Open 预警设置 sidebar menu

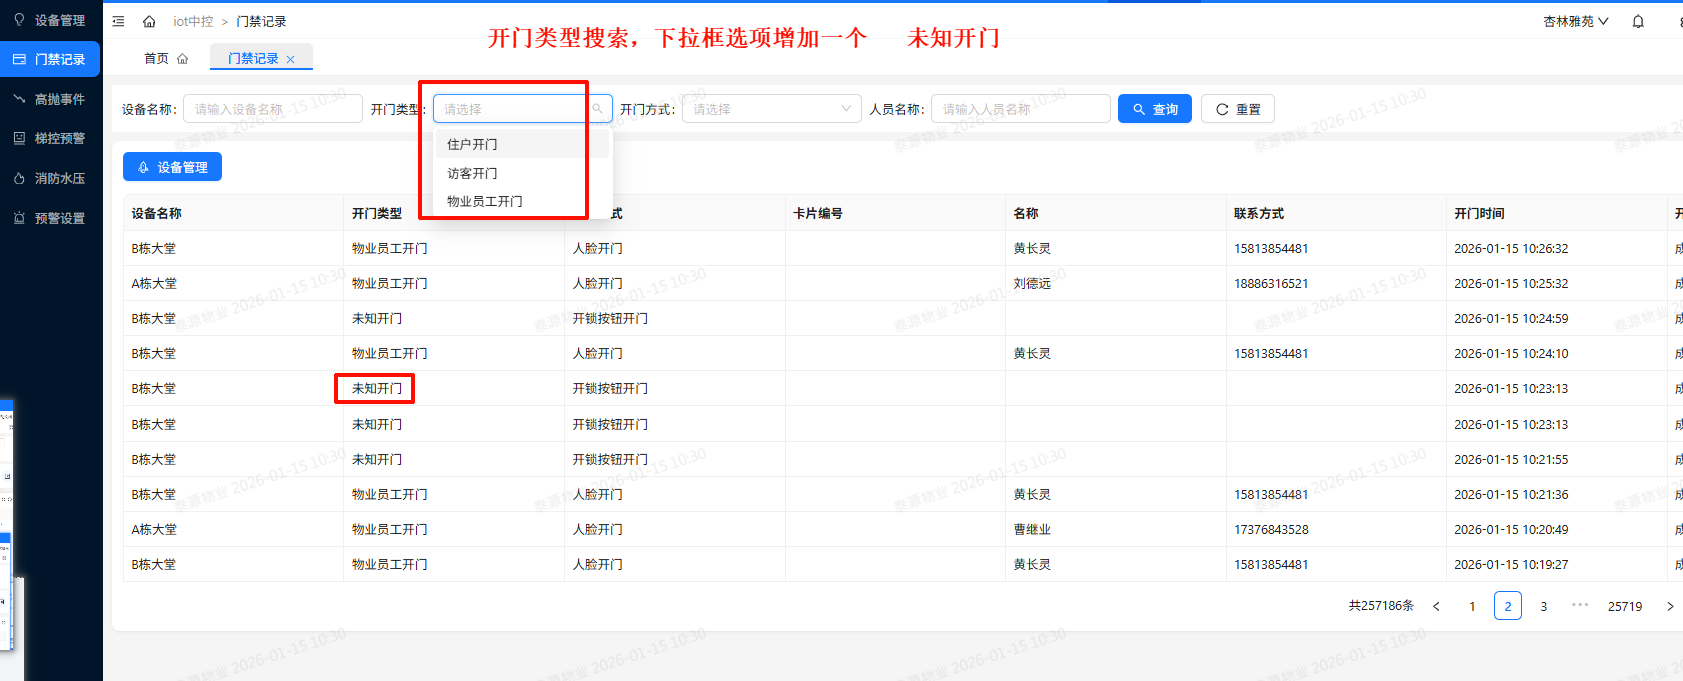50,218
